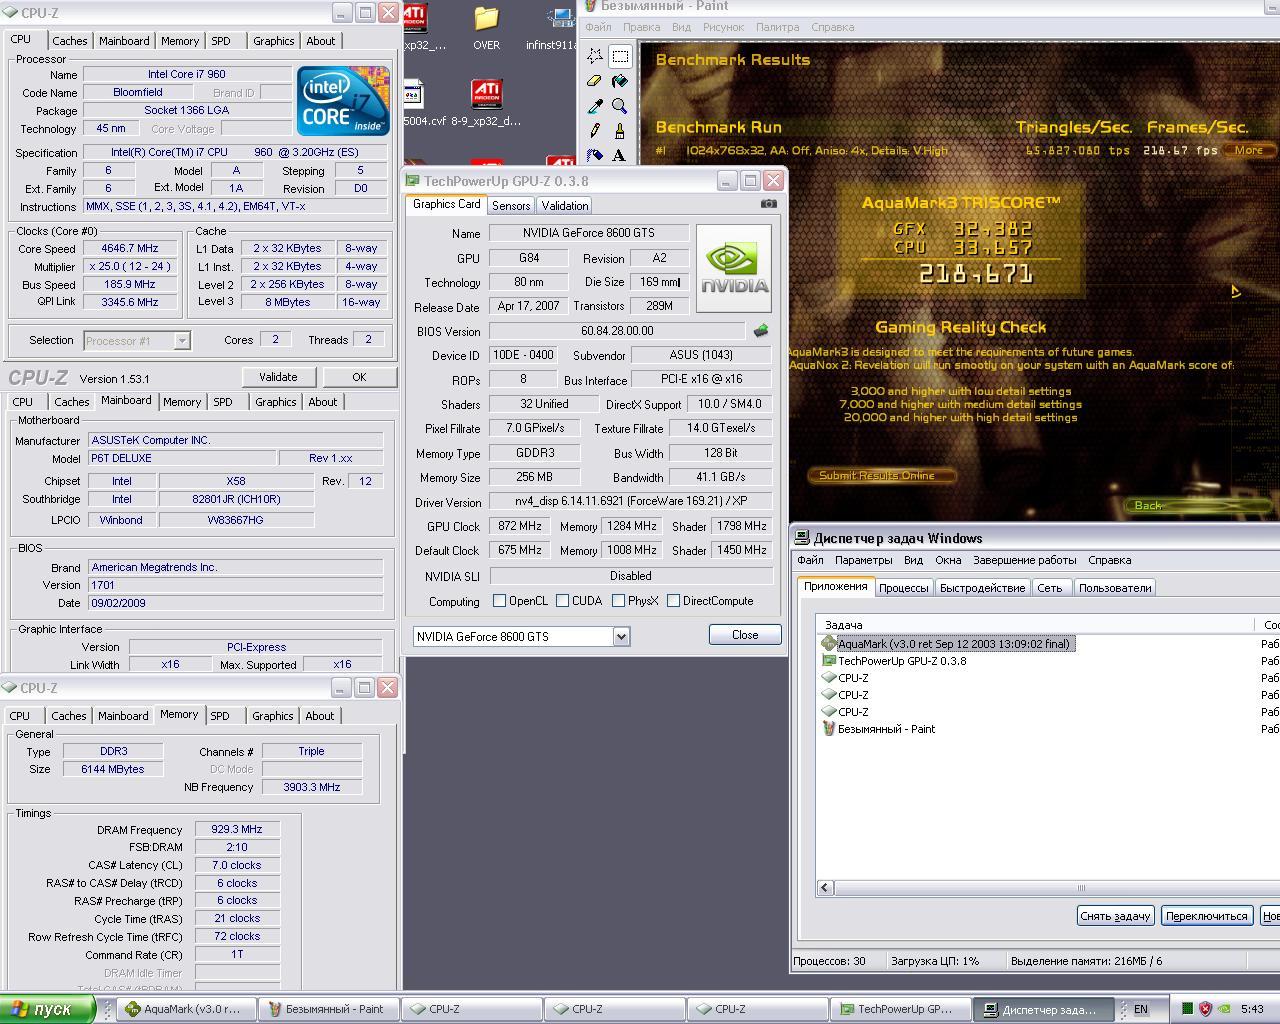Viewport: 1280px width, 1024px height.
Task: Click the Close button in GPU-Z
Action: [x=745, y=635]
